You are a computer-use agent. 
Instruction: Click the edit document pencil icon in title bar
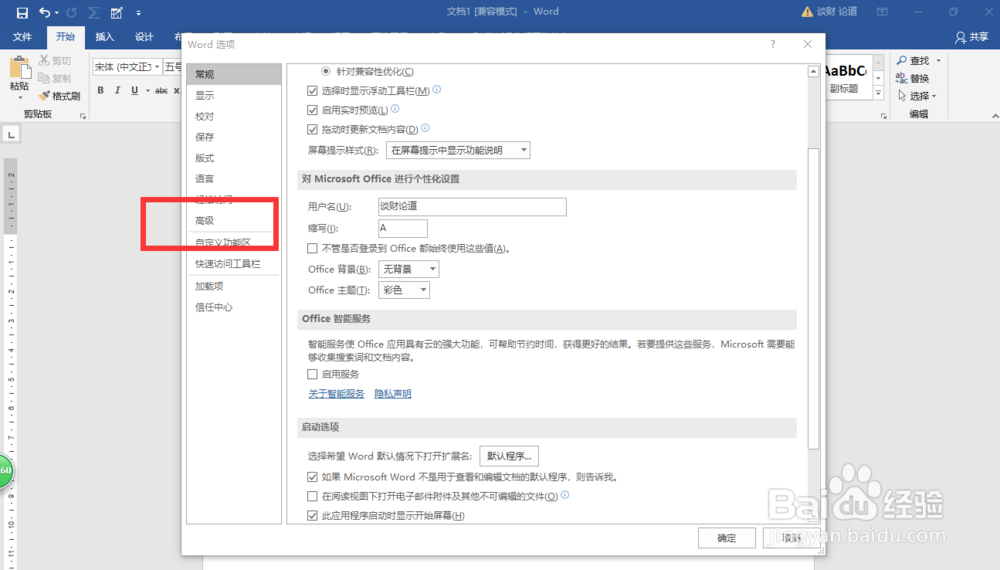coord(117,12)
